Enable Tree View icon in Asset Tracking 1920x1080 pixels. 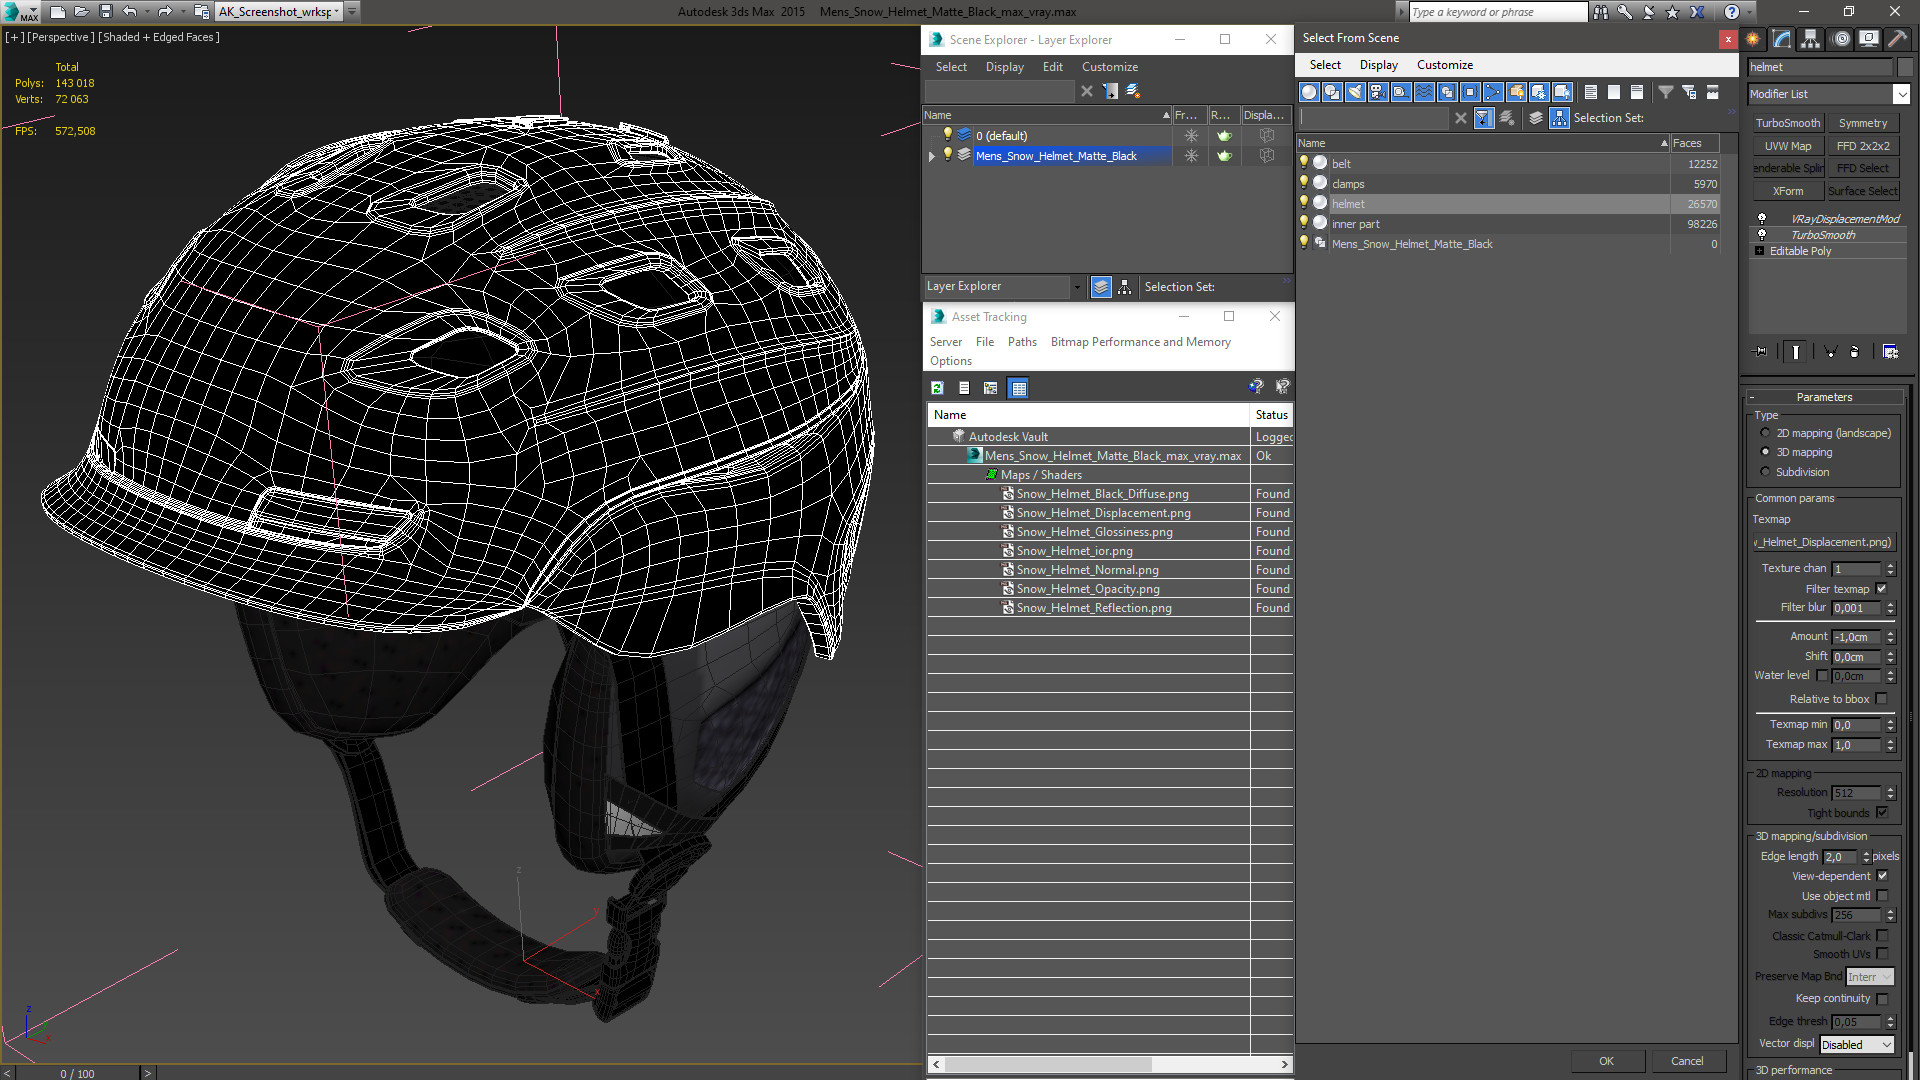pos(990,388)
